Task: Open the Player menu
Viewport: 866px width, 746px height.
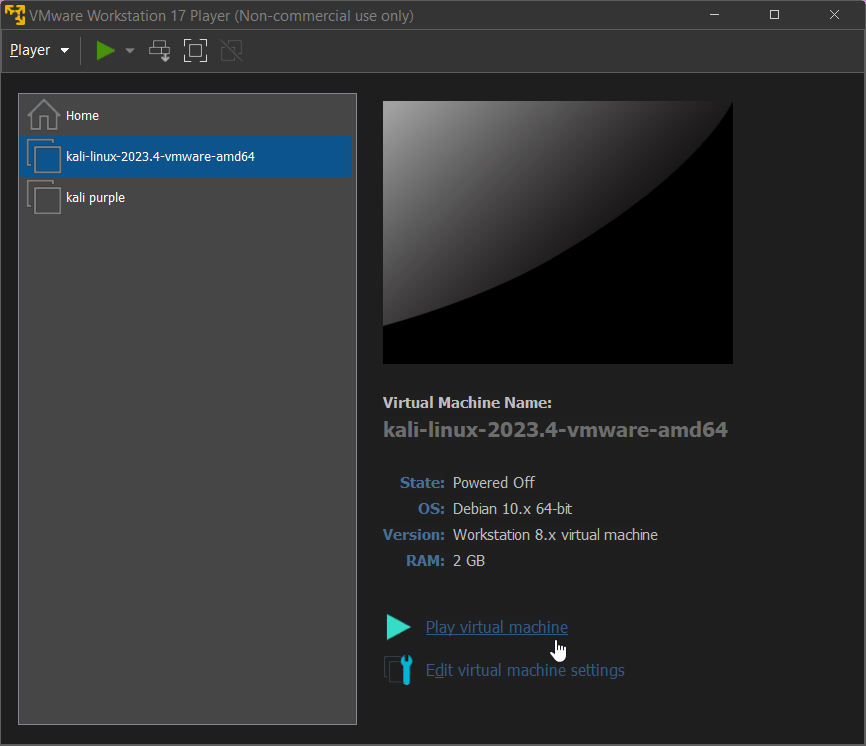Action: click(39, 50)
